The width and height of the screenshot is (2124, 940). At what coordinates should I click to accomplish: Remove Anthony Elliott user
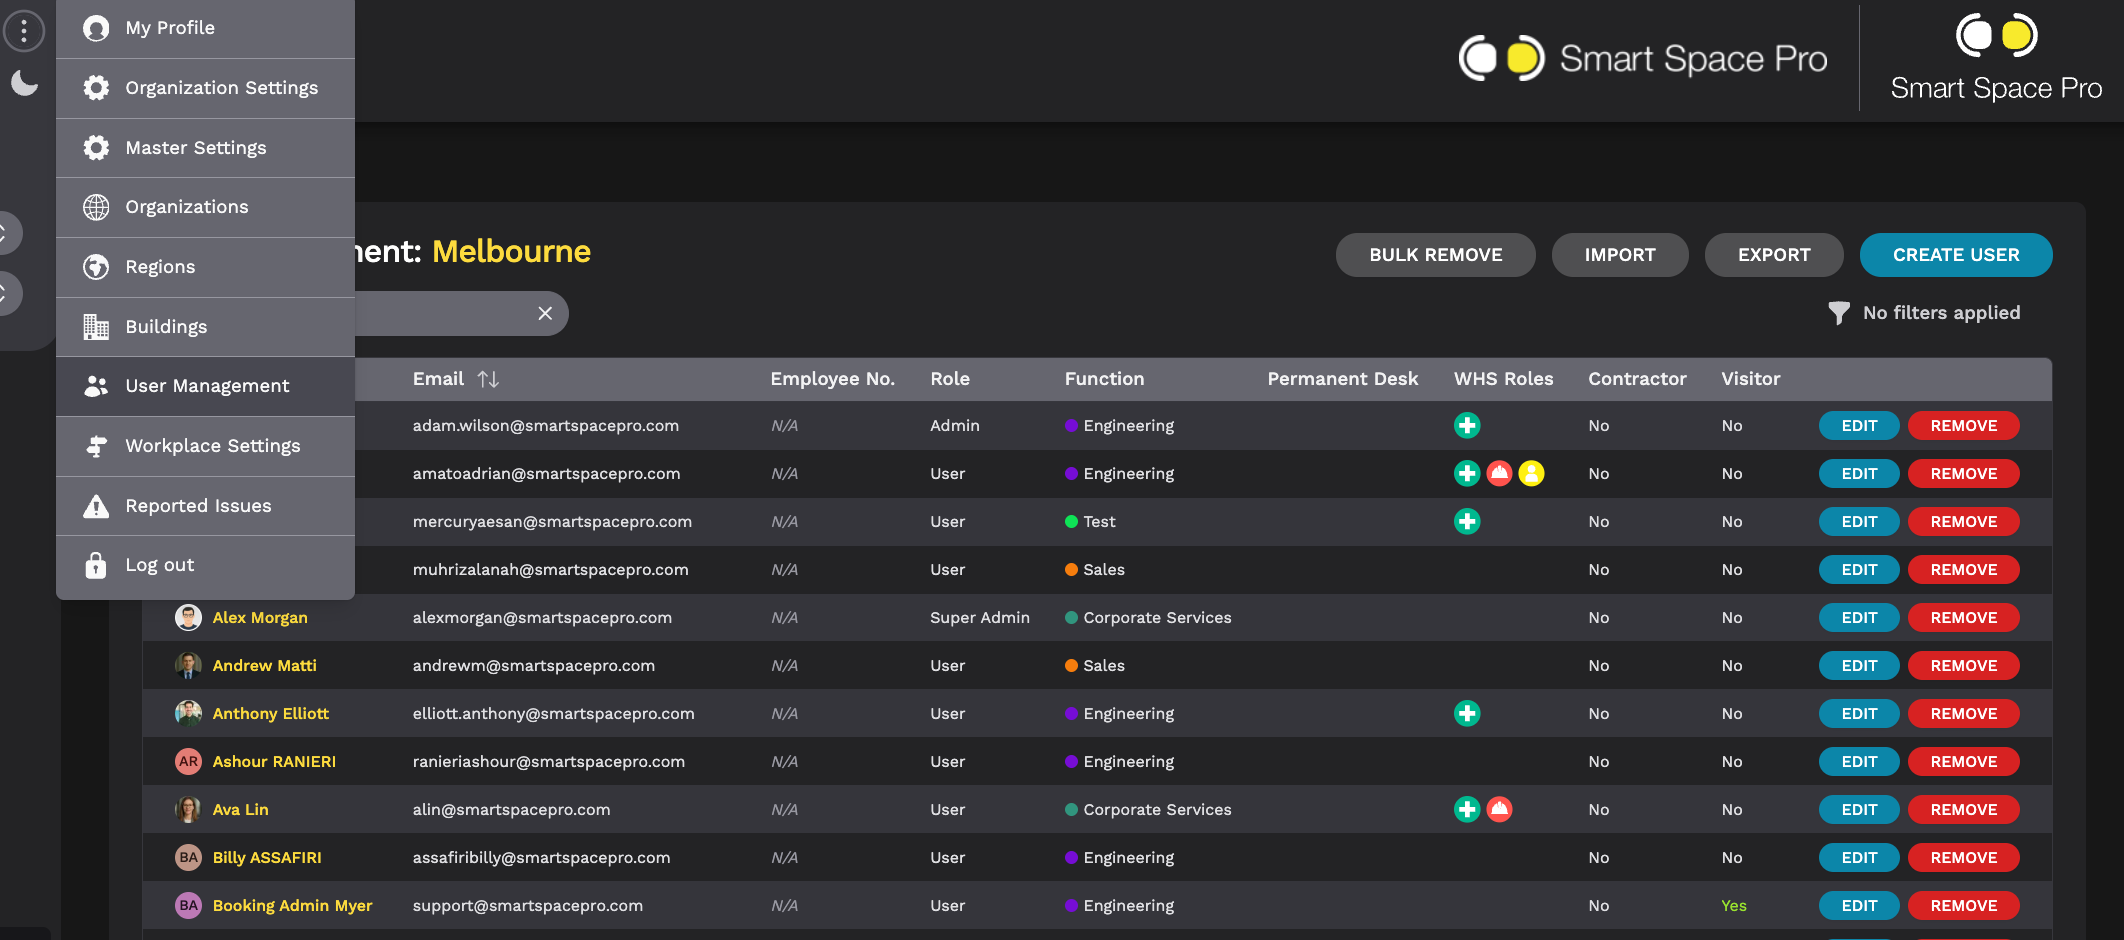[1963, 714]
